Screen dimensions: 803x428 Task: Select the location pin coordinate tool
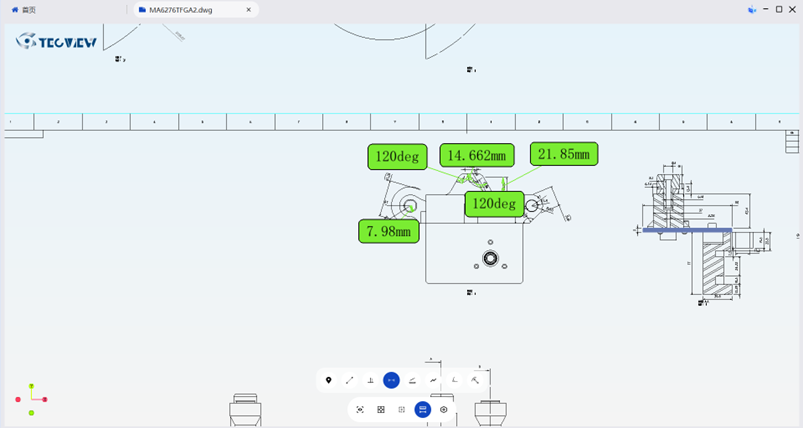[329, 380]
